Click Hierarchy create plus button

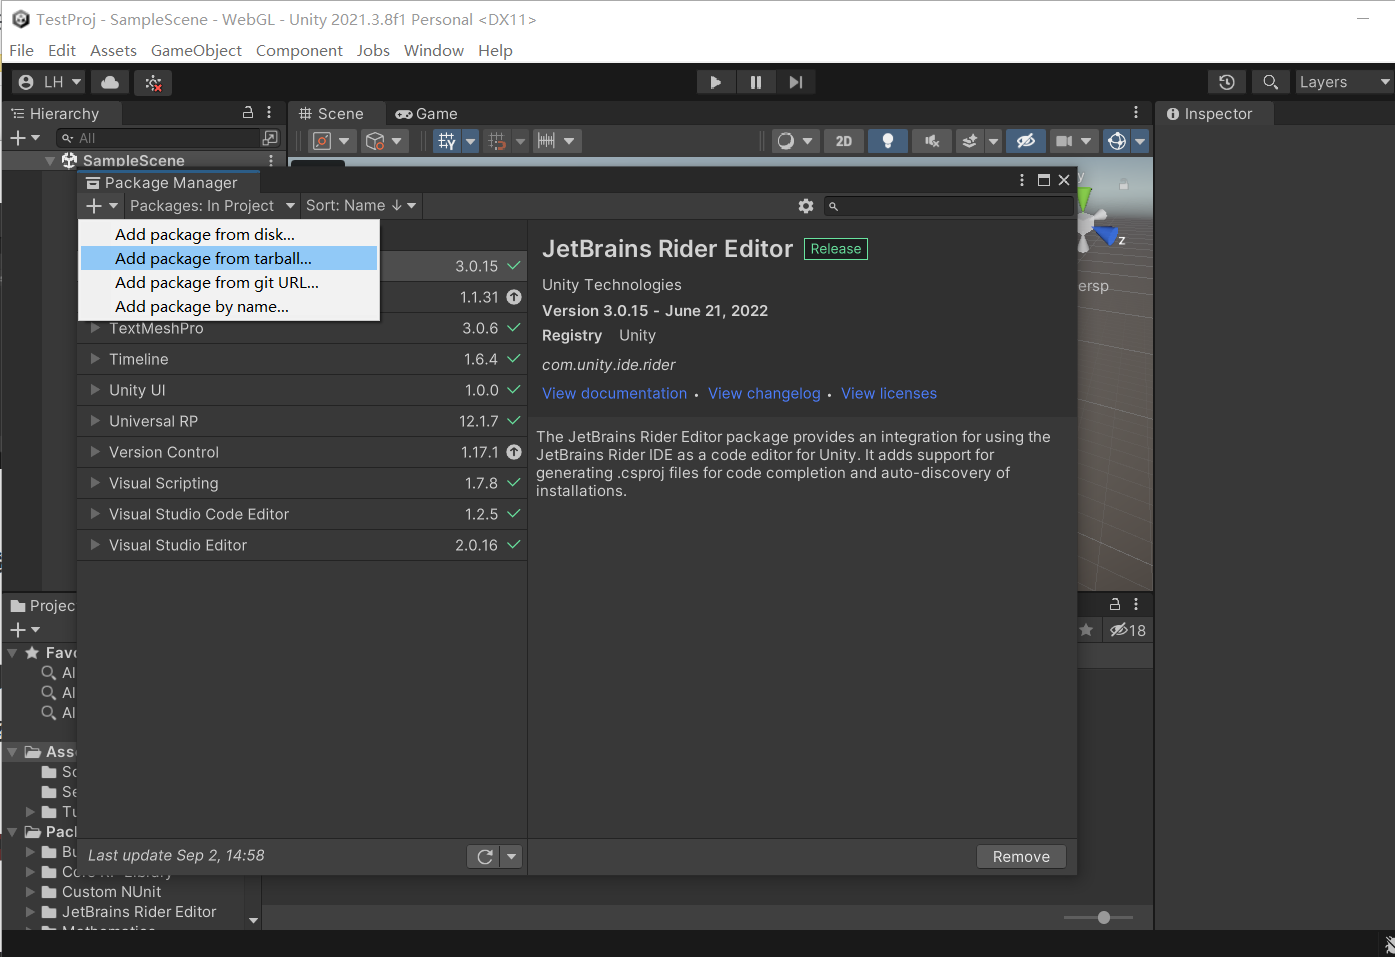24,138
